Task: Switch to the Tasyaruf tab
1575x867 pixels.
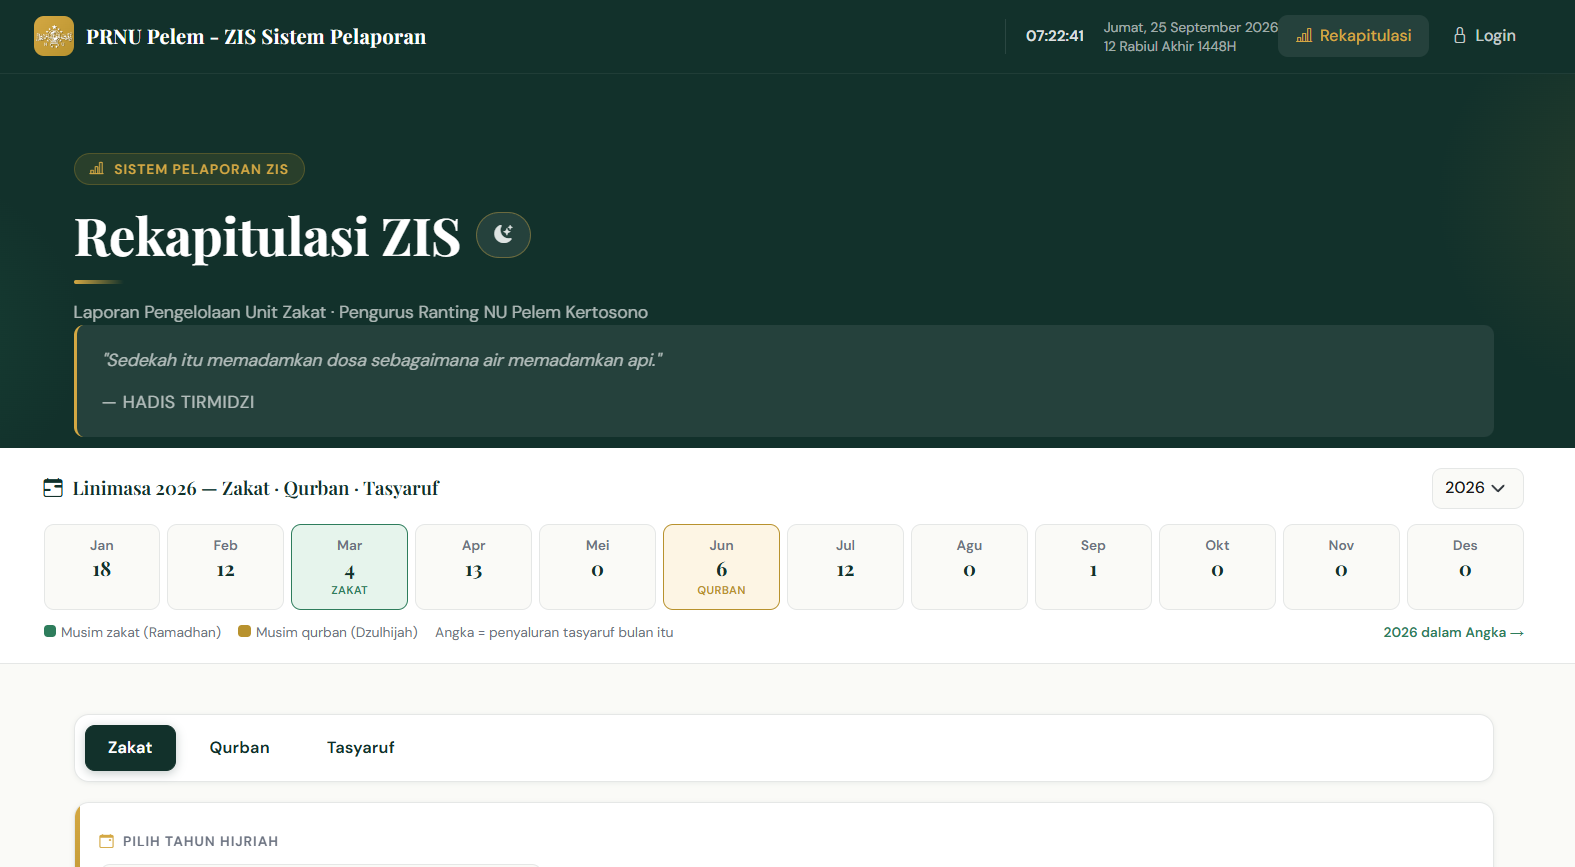Action: [361, 748]
